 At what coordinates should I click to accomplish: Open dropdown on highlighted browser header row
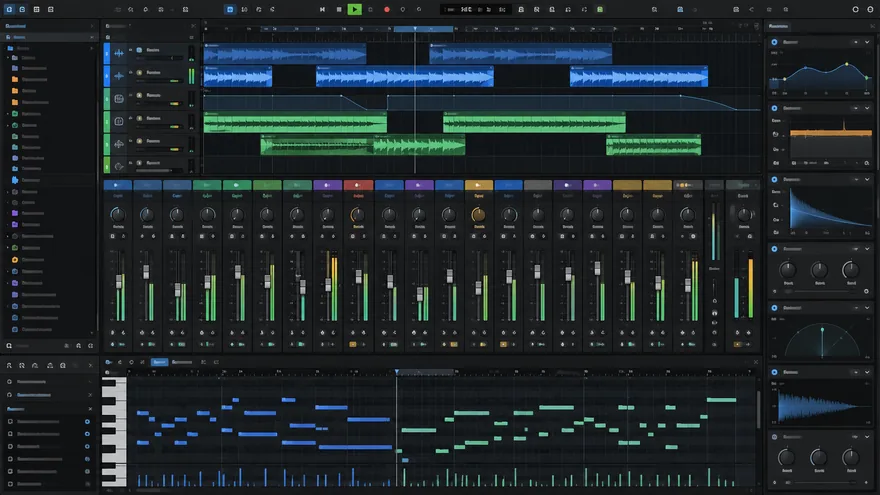coord(91,37)
